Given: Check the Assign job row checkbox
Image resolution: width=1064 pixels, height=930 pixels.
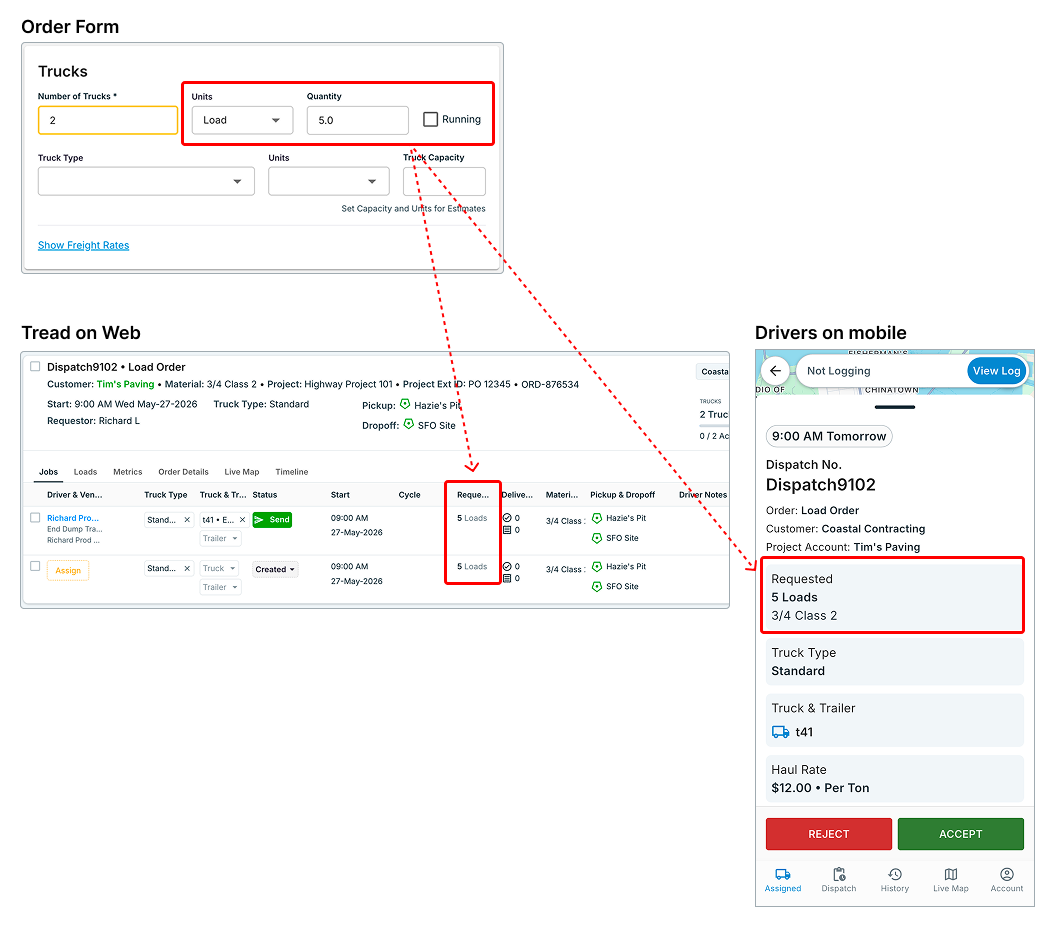Looking at the screenshot, I should pyautogui.click(x=35, y=566).
